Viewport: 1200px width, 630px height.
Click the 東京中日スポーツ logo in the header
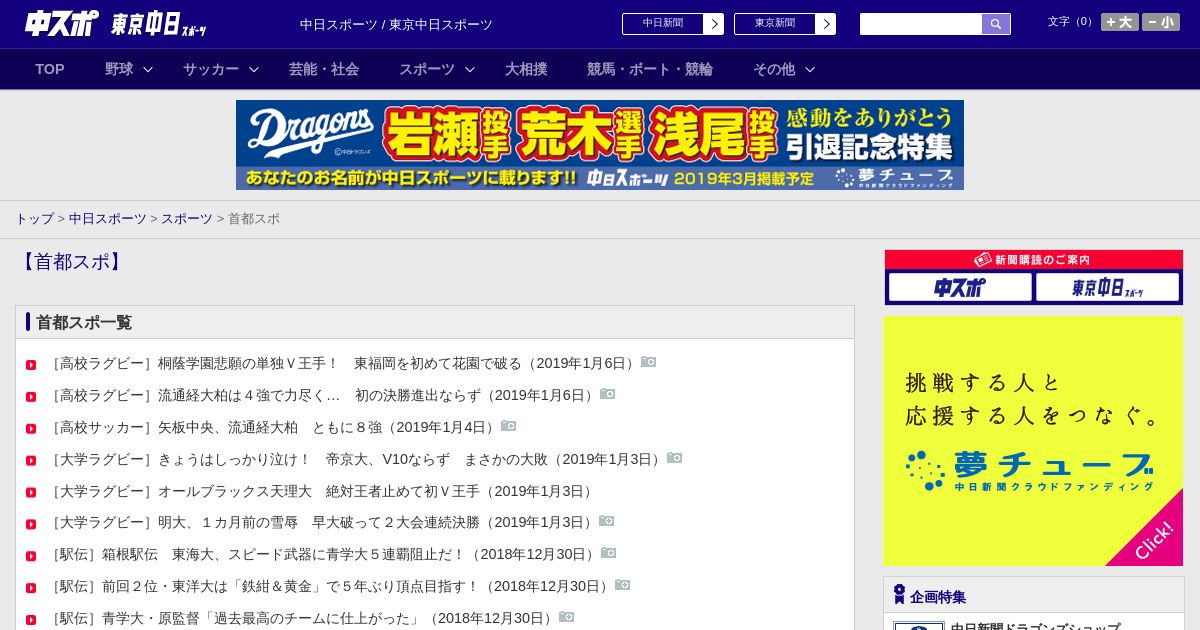click(x=158, y=24)
